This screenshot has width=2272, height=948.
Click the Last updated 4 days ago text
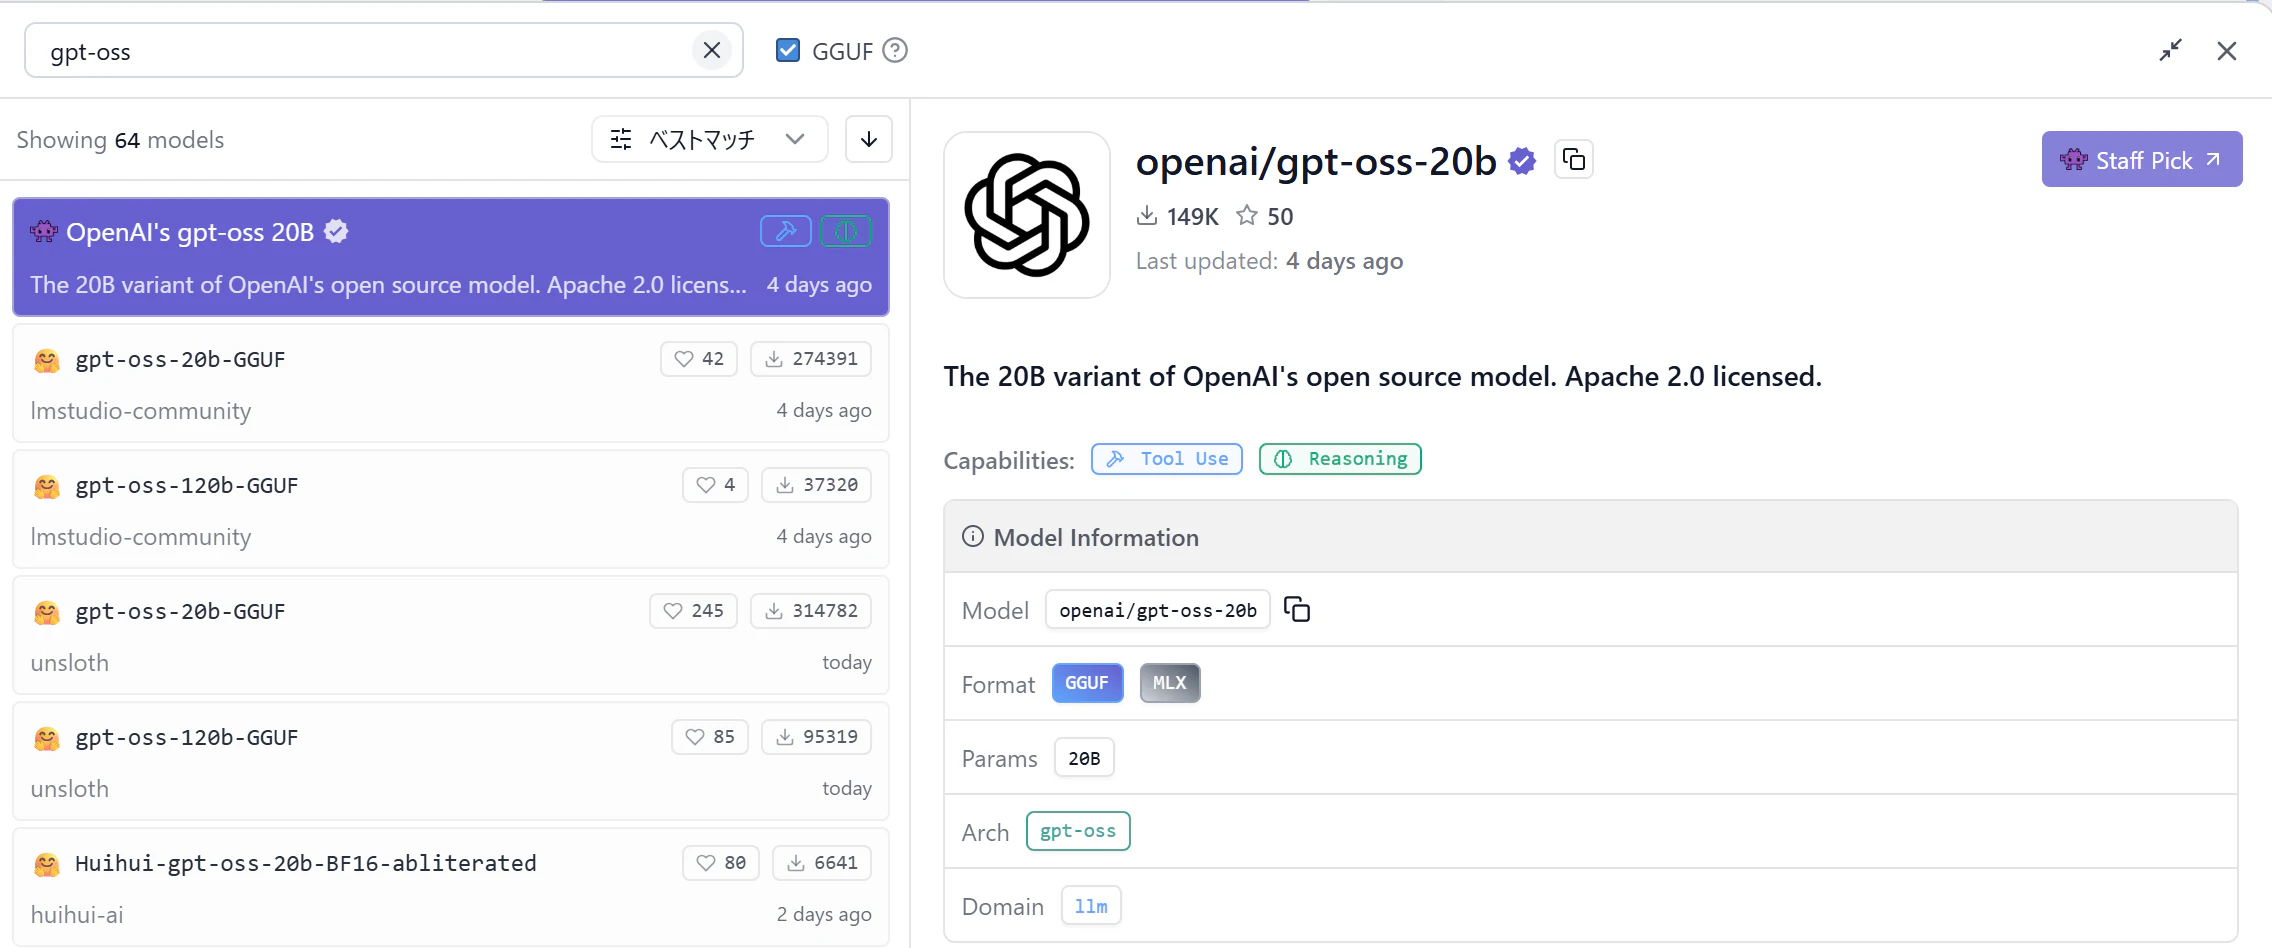click(x=1270, y=261)
